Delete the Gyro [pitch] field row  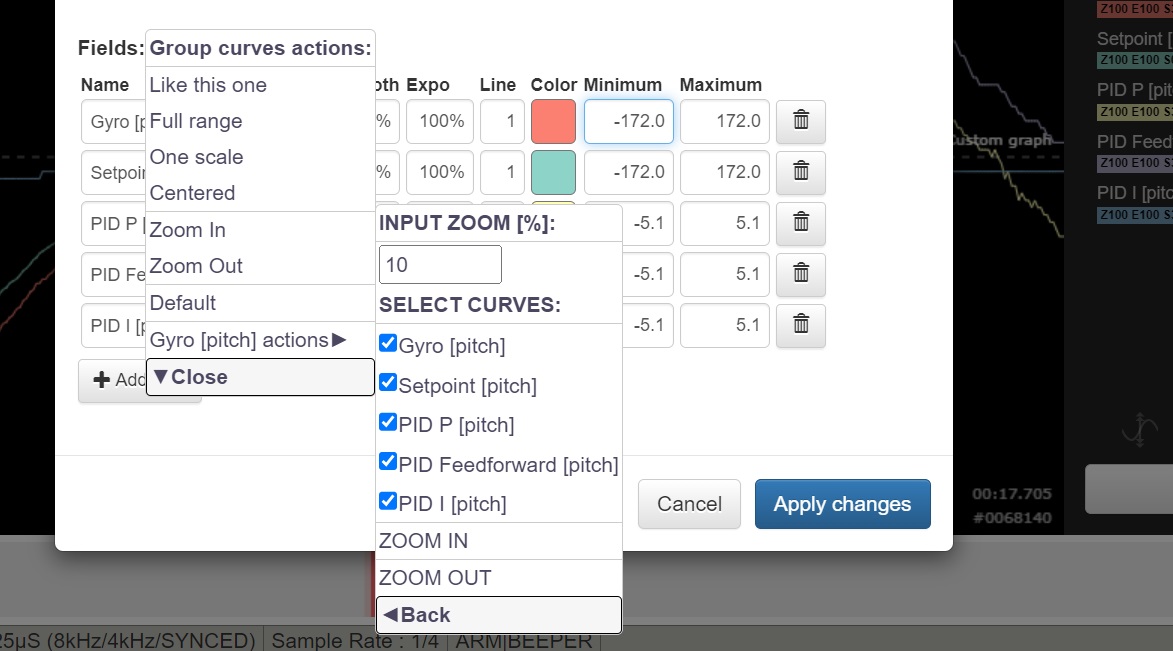point(800,121)
